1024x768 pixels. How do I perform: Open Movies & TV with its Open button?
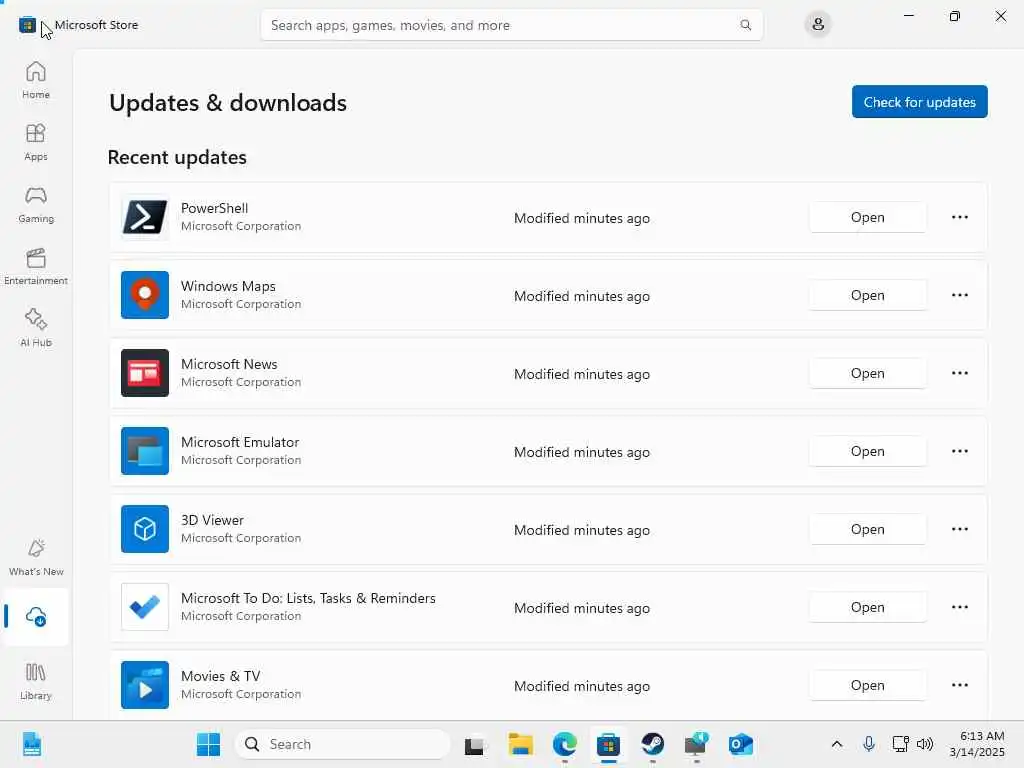point(867,685)
